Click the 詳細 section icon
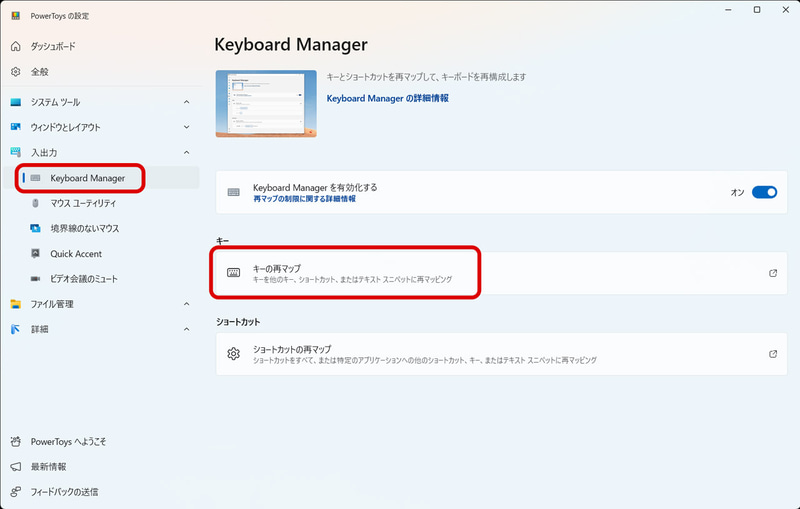 (x=16, y=329)
